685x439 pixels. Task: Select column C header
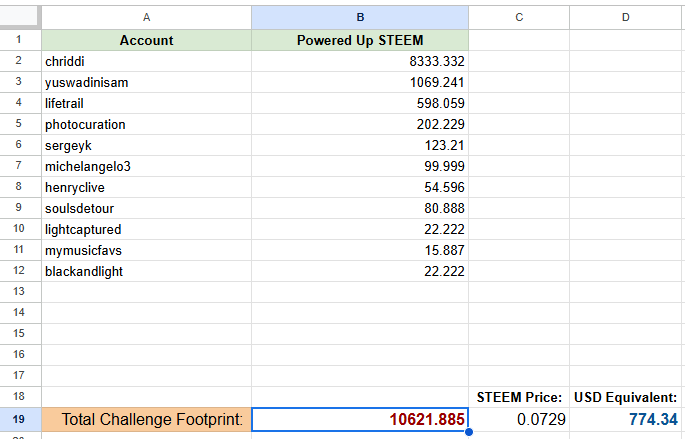(518, 17)
